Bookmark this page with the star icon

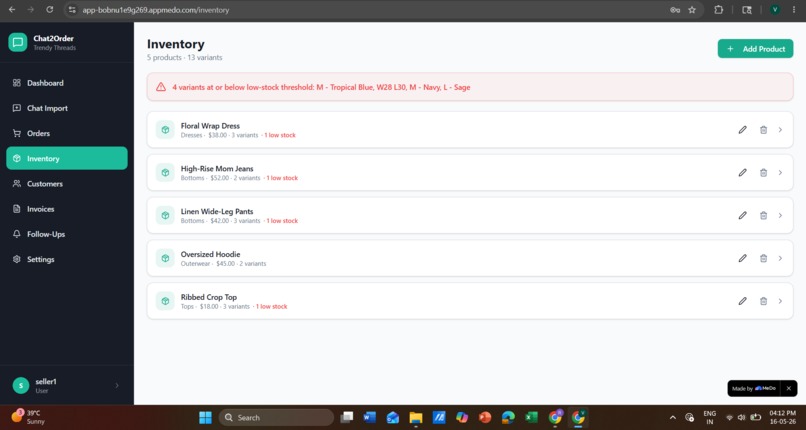[x=692, y=10]
